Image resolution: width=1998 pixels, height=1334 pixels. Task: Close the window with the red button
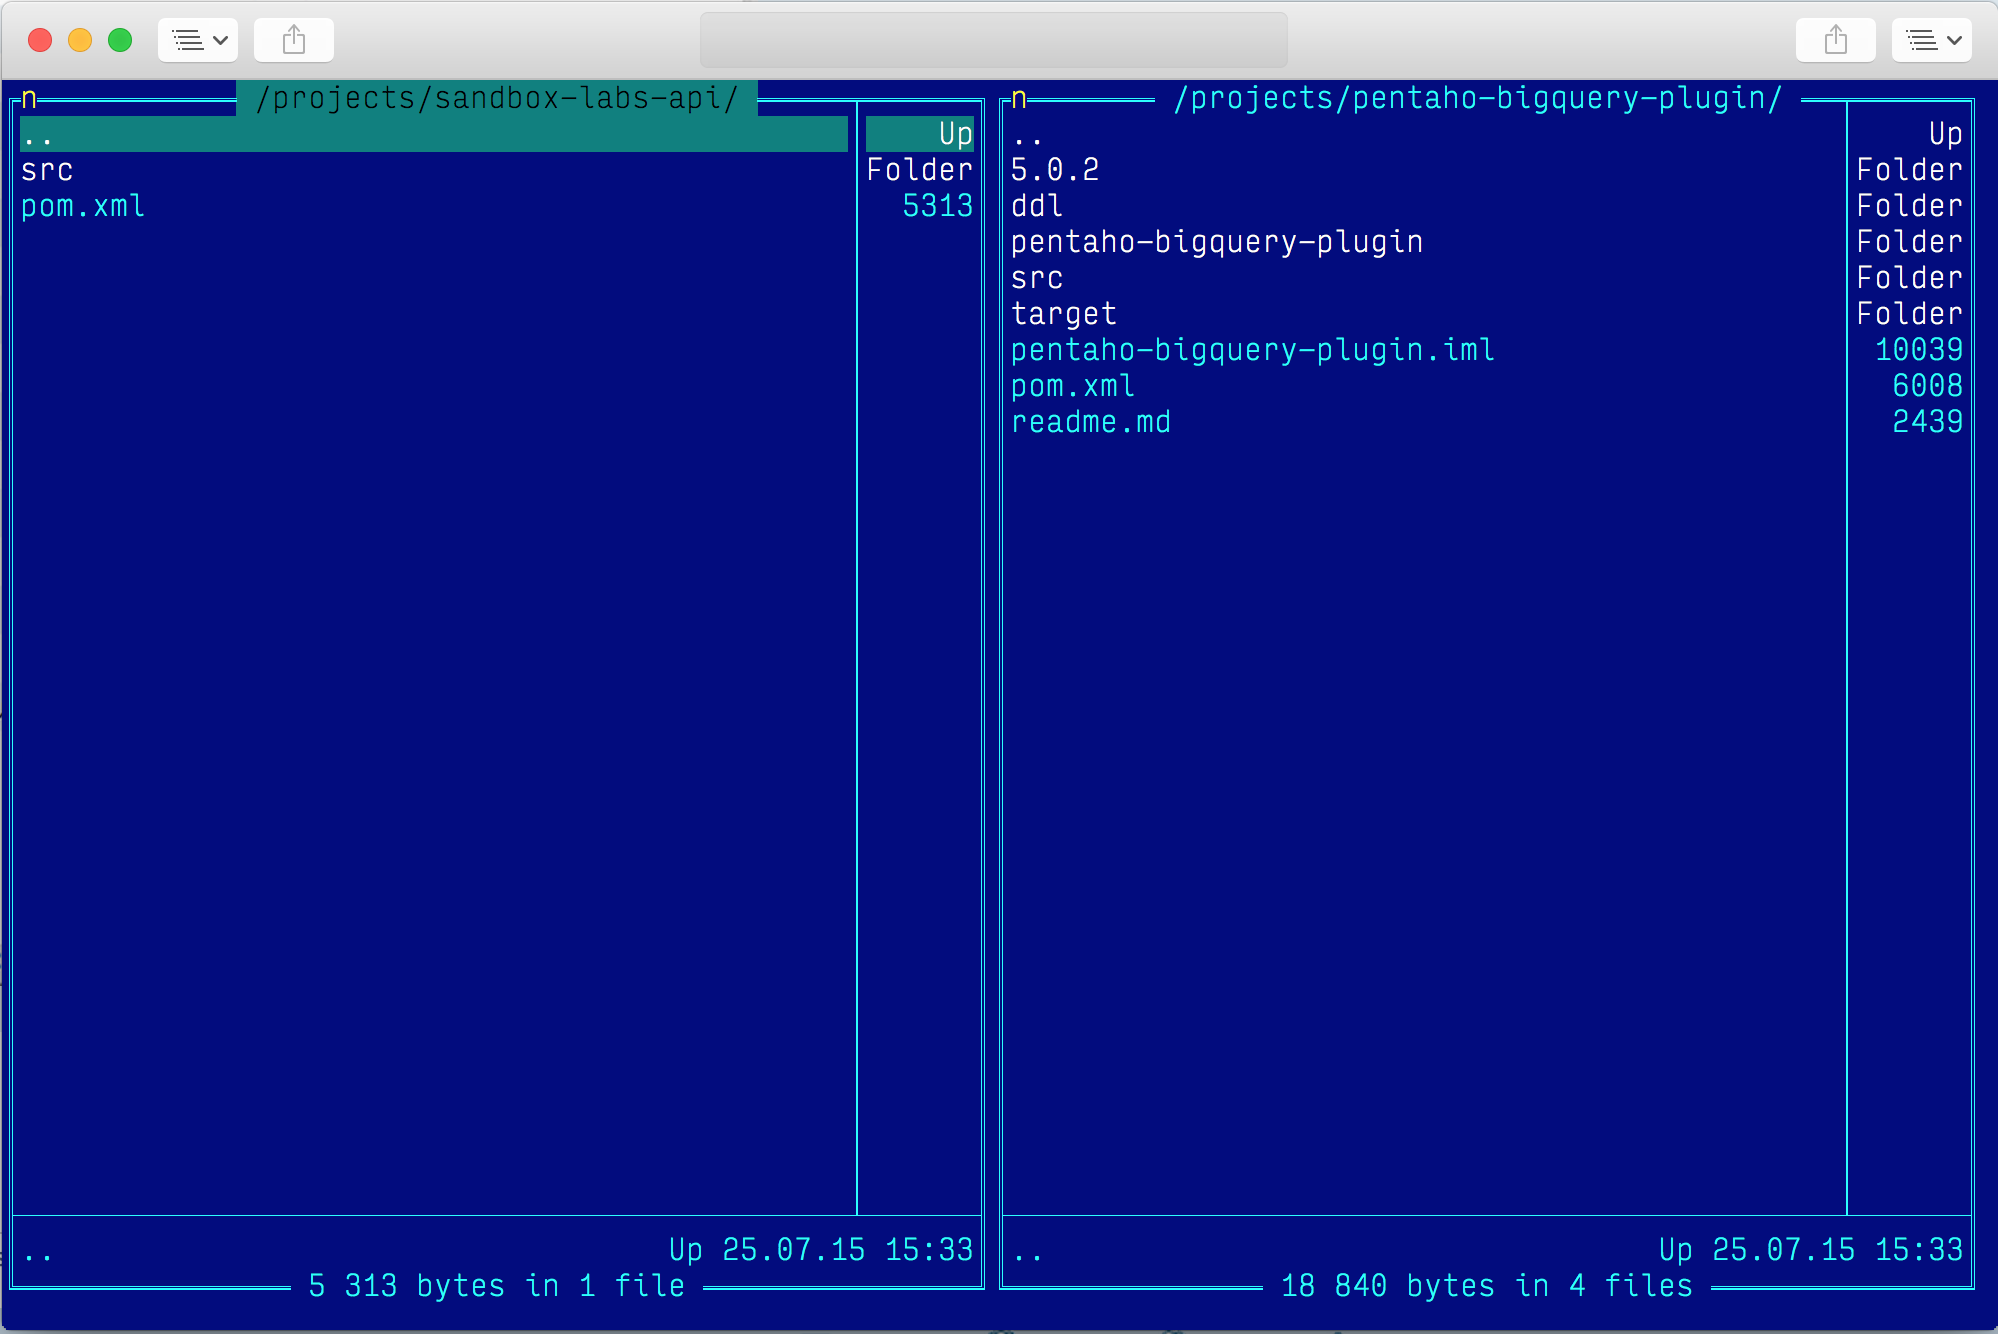(40, 40)
